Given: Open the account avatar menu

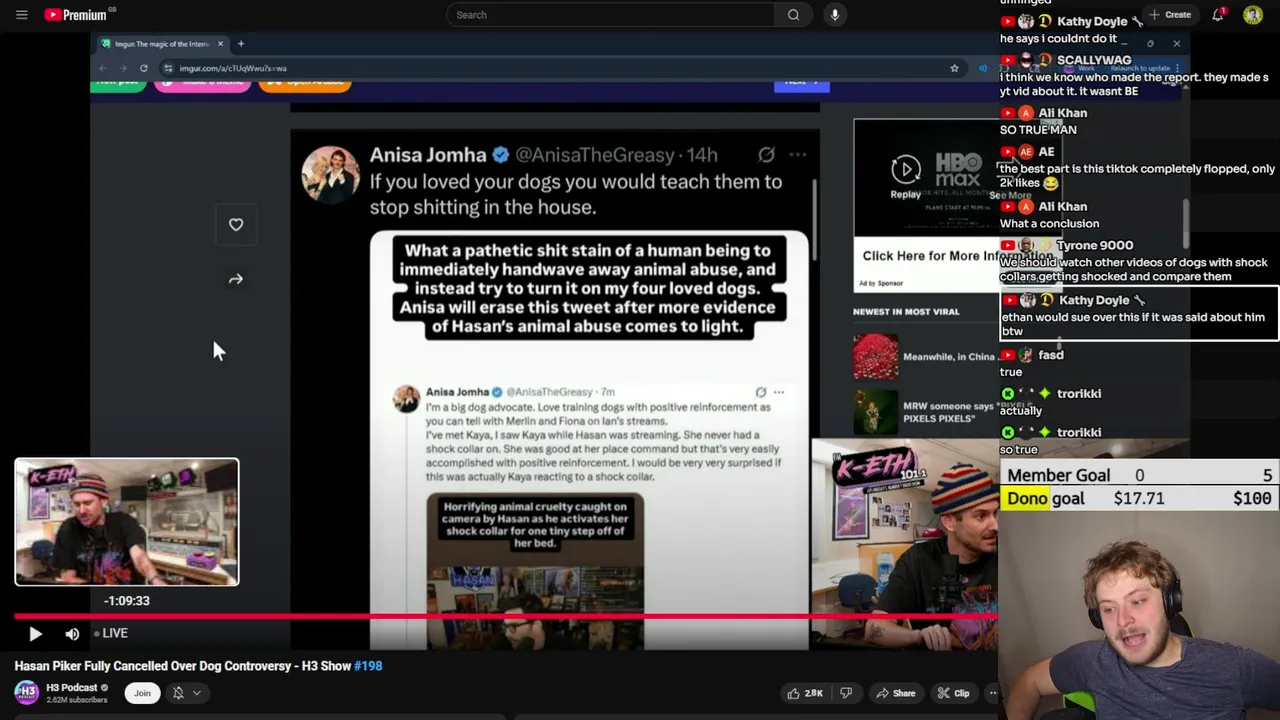Looking at the screenshot, I should [1253, 15].
